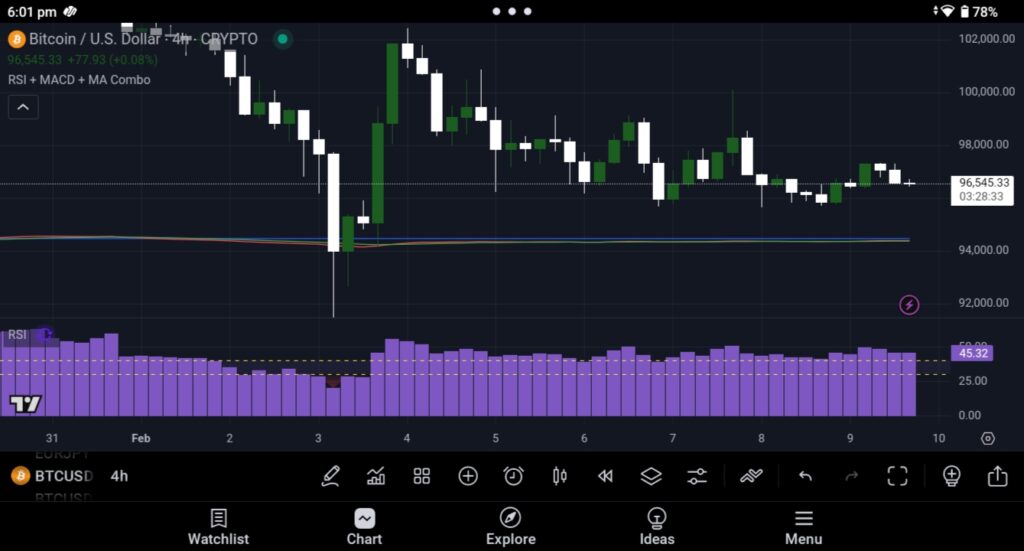
Task: Tap the 100,000.00 price axis label
Action: [986, 91]
